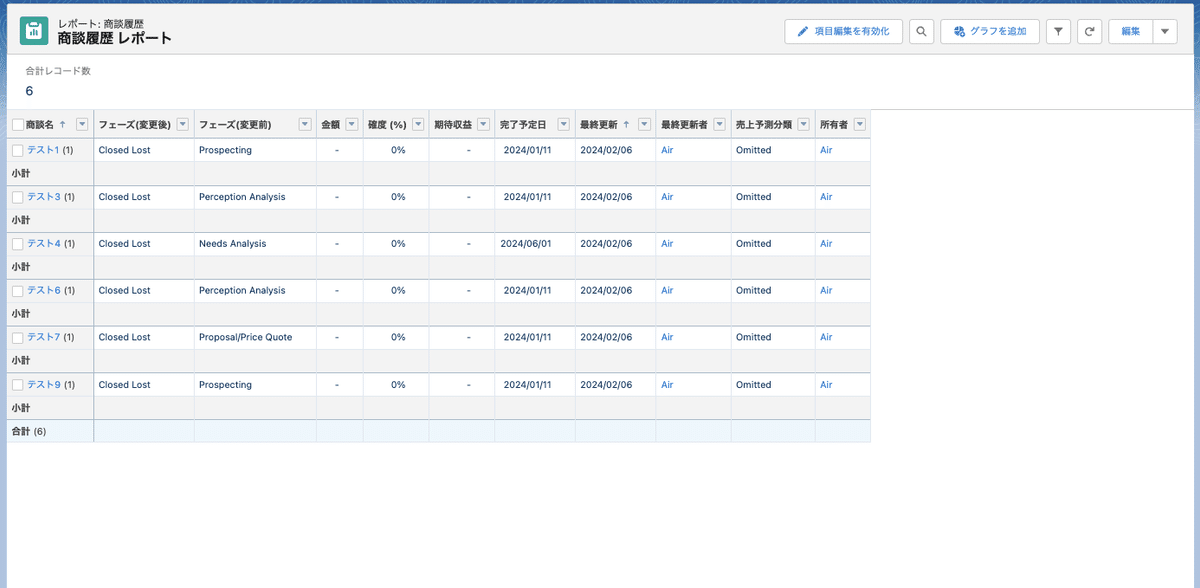Select Prospecting cell in テスト1 row
Viewport: 1200px width, 588px height.
pos(255,150)
